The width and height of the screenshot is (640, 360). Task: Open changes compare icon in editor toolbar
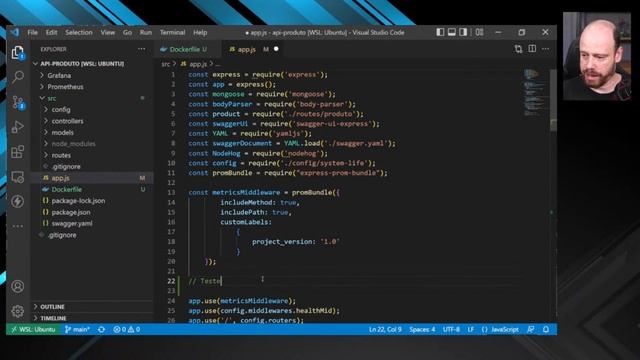tap(518, 49)
